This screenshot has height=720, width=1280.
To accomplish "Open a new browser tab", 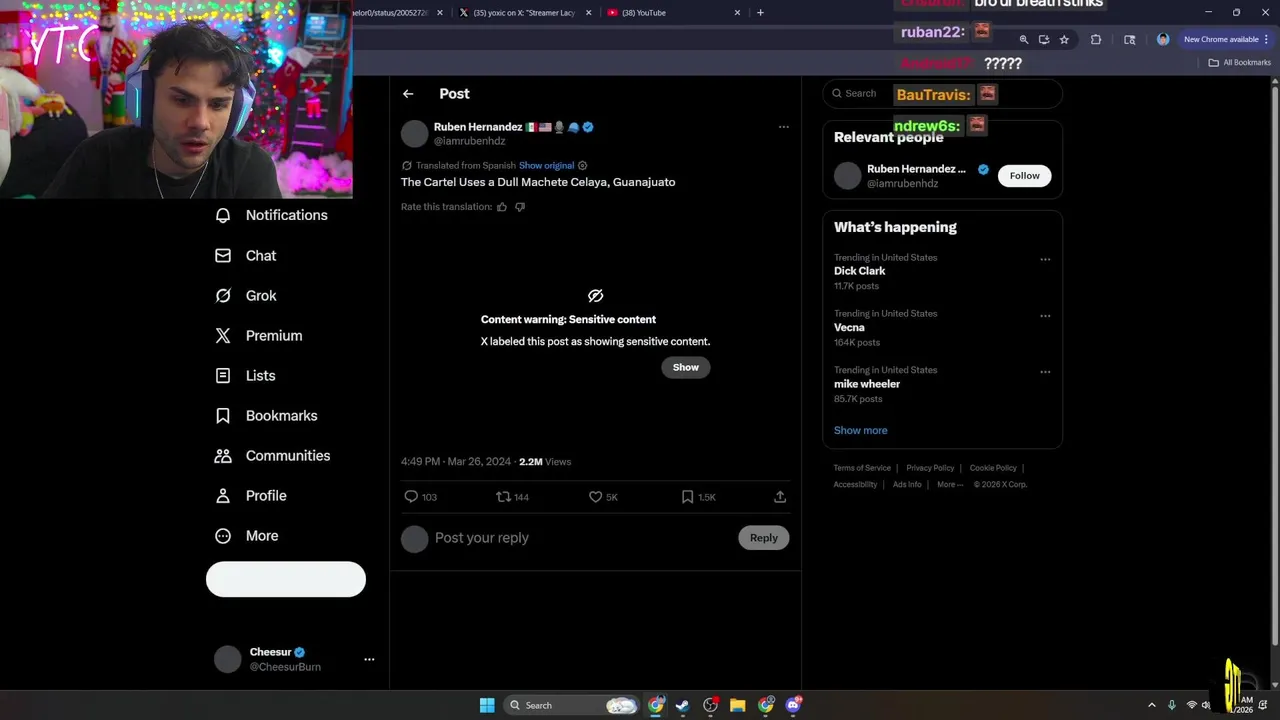I will pos(760,13).
